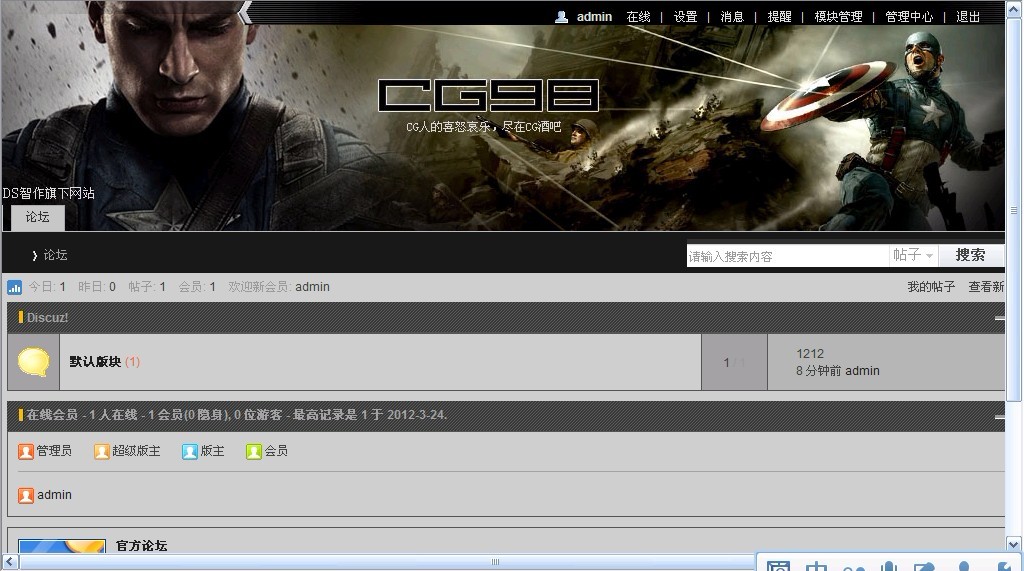Click the admin user avatar icon

coord(561,17)
